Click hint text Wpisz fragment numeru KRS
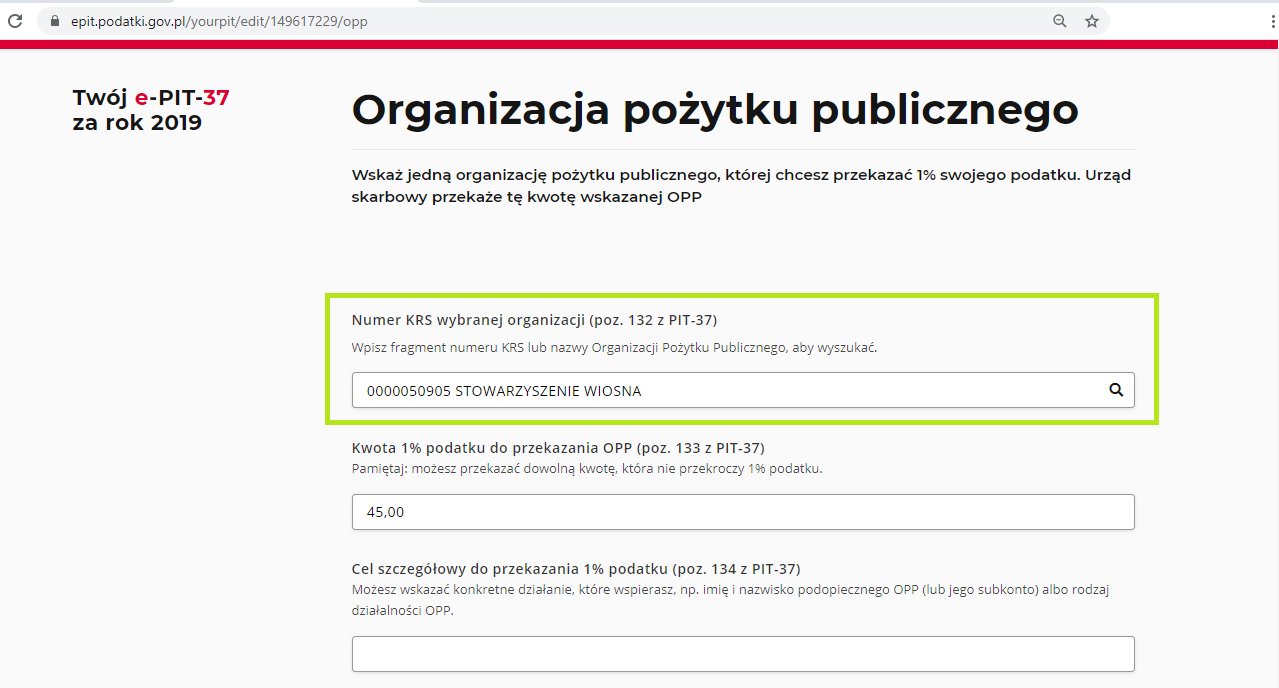The width and height of the screenshot is (1279, 688). [x=614, y=348]
